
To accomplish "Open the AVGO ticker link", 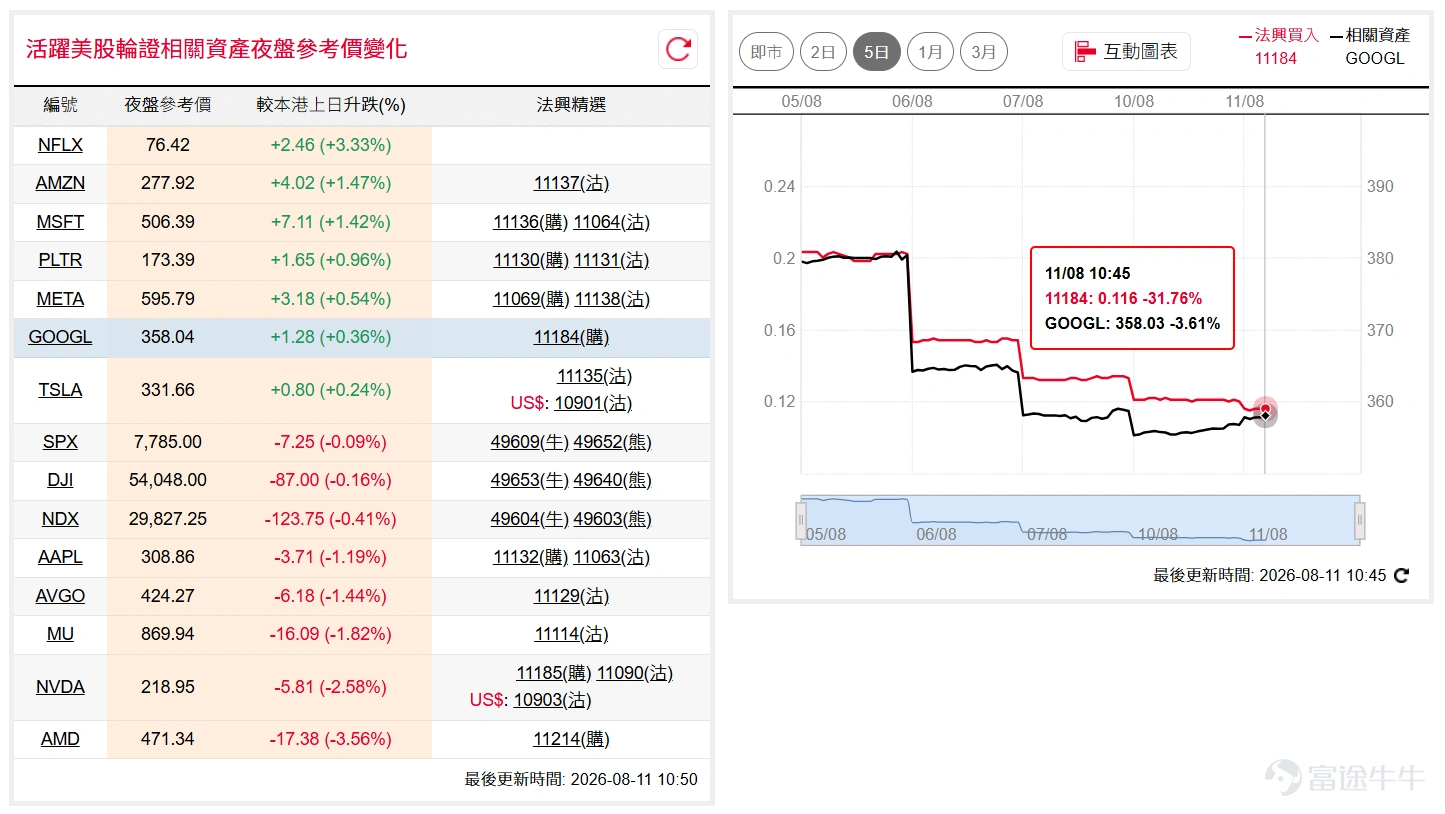I will pos(60,596).
